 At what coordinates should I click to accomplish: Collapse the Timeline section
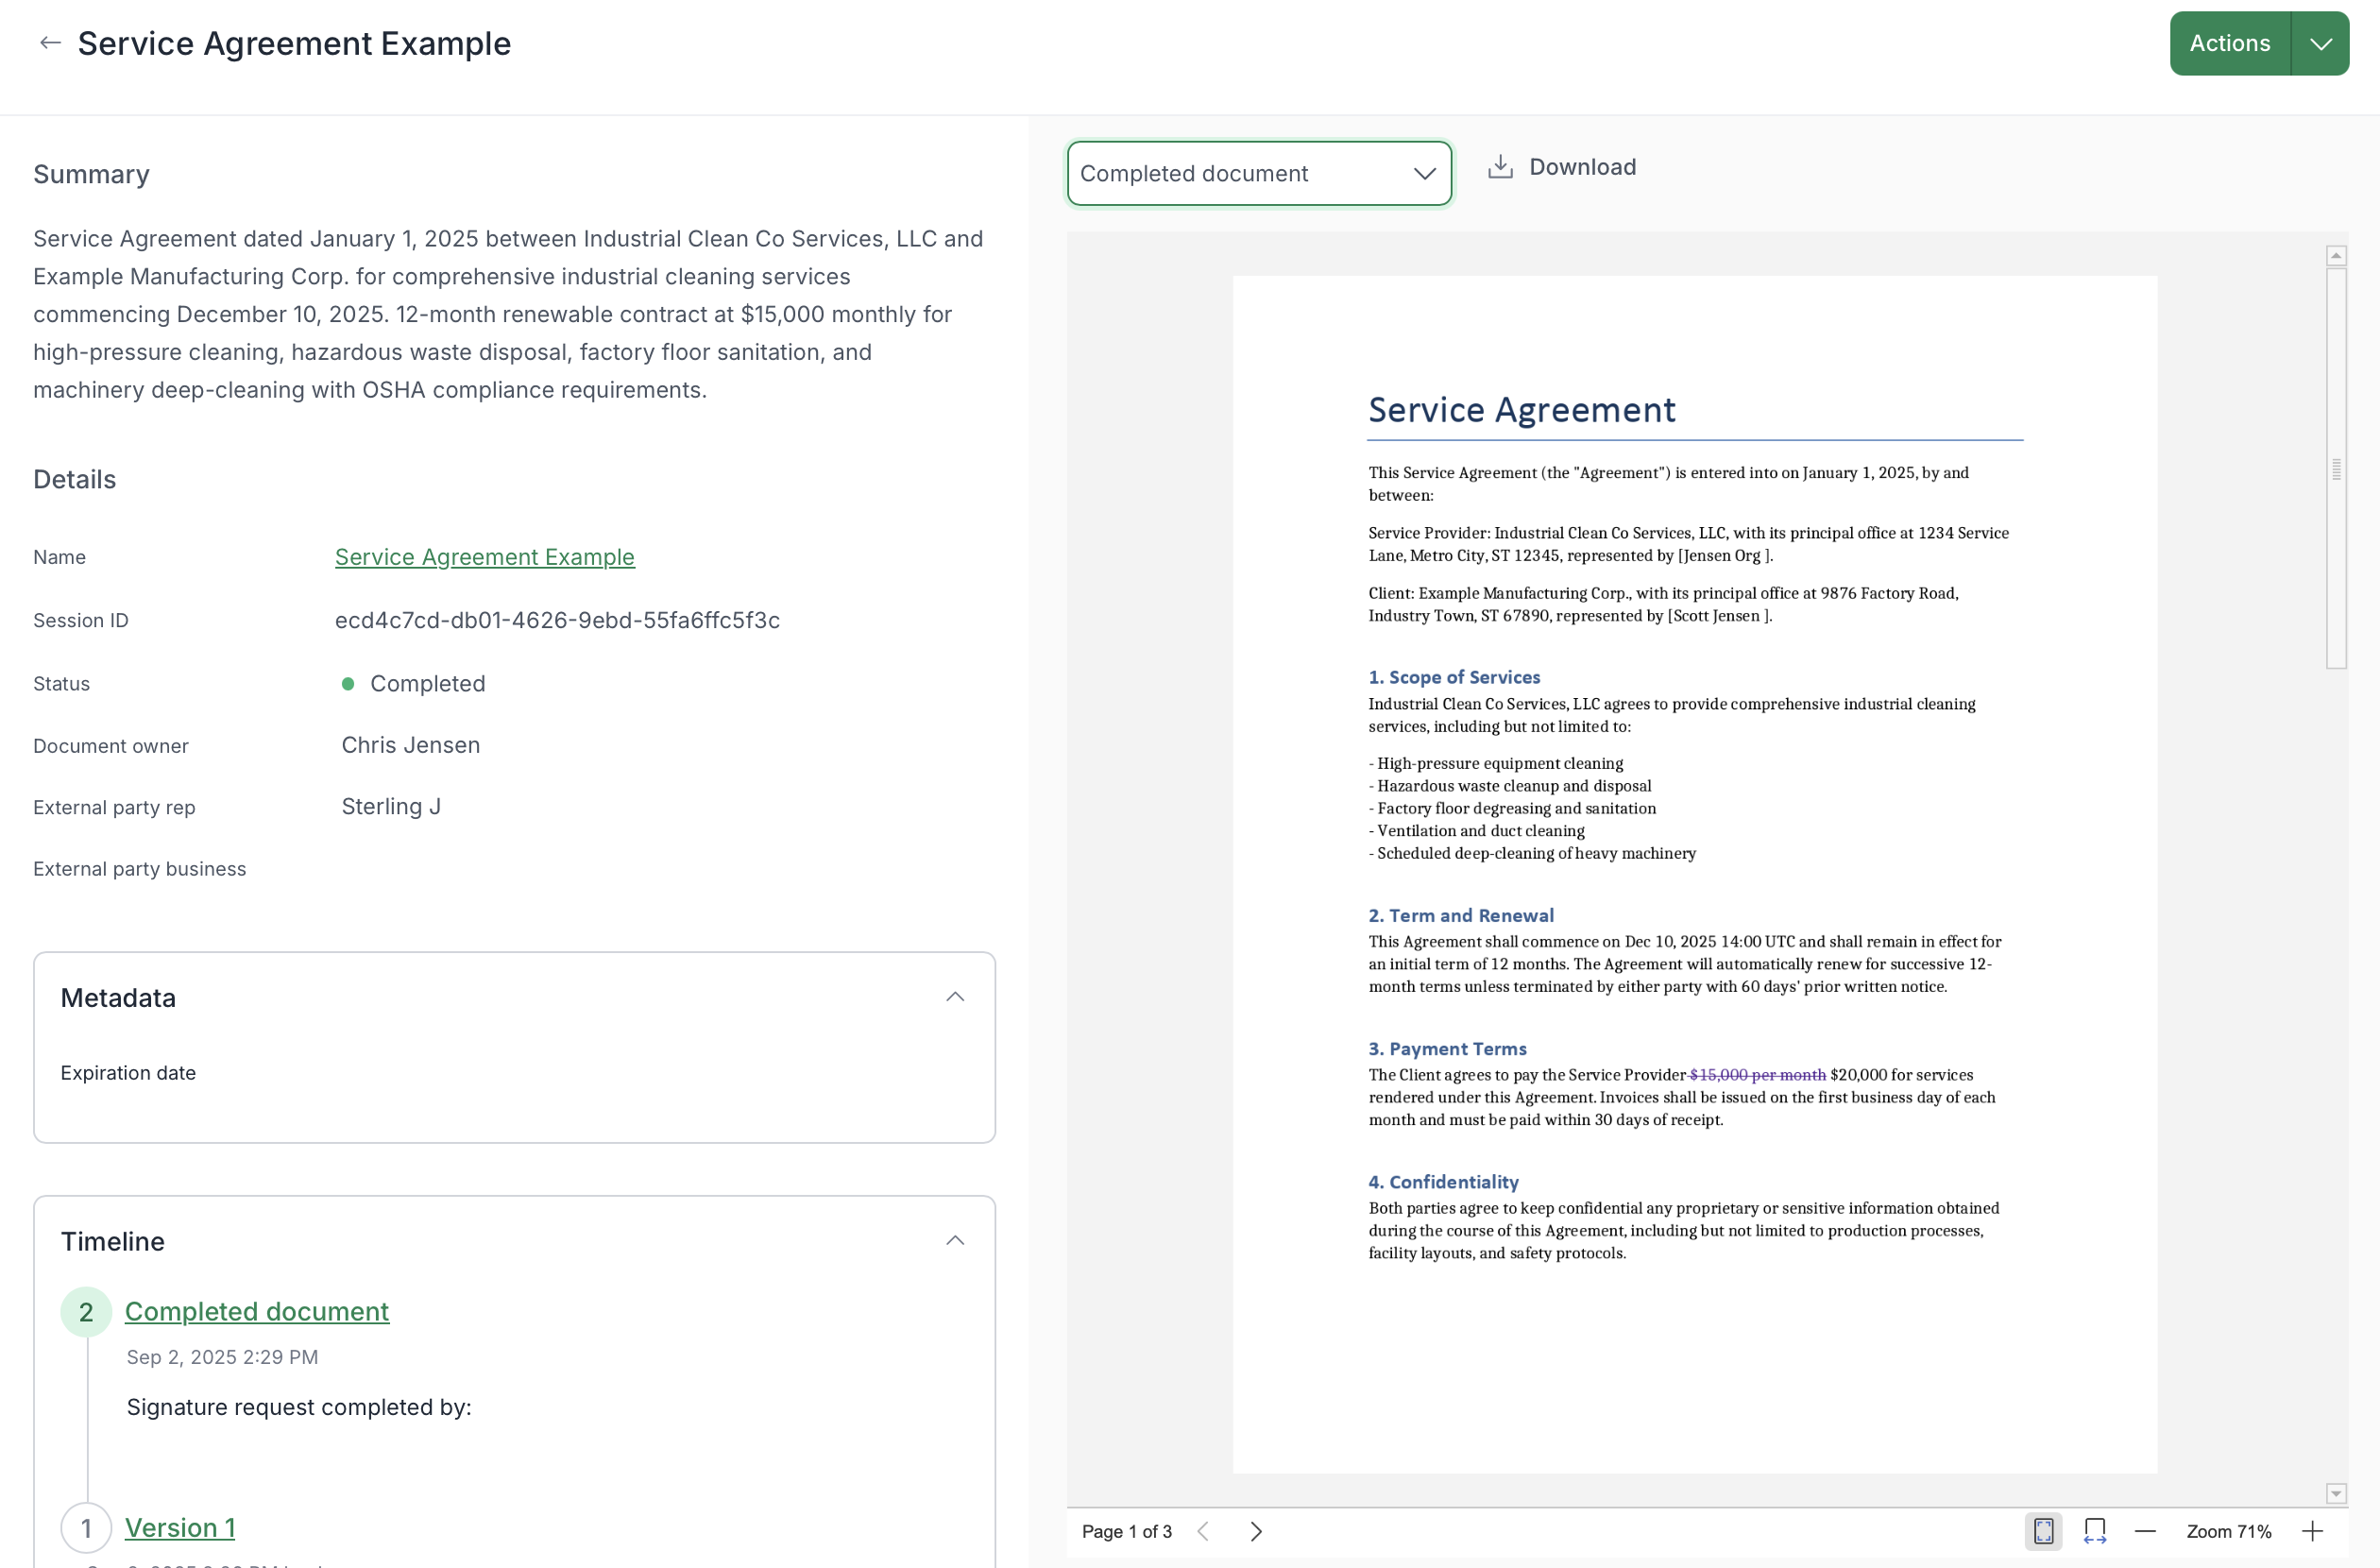click(955, 1241)
